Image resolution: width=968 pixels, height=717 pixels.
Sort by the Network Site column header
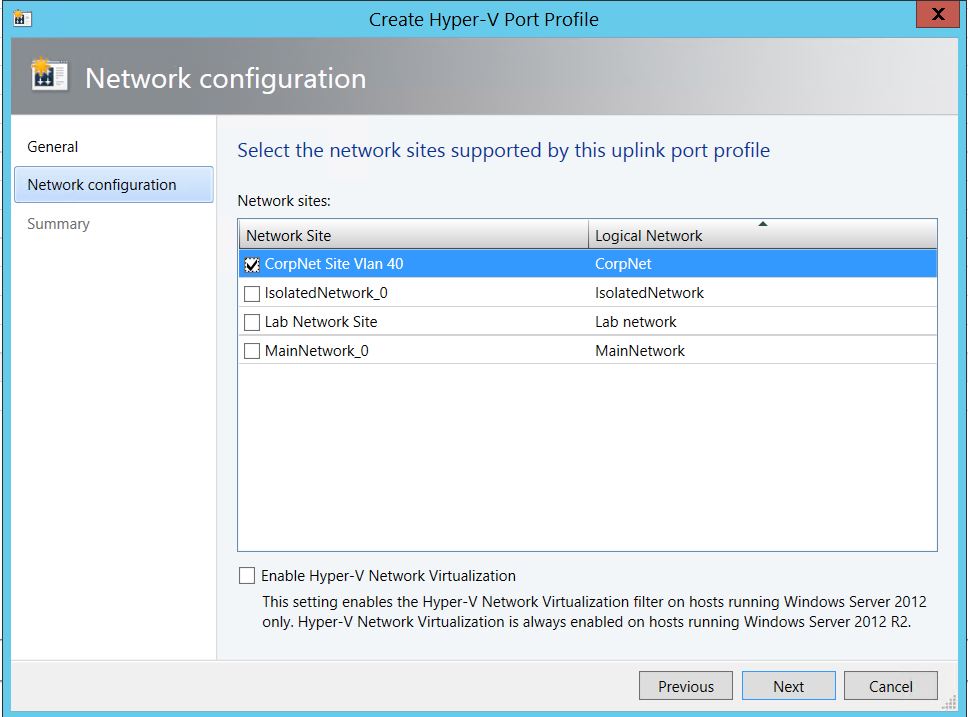289,236
